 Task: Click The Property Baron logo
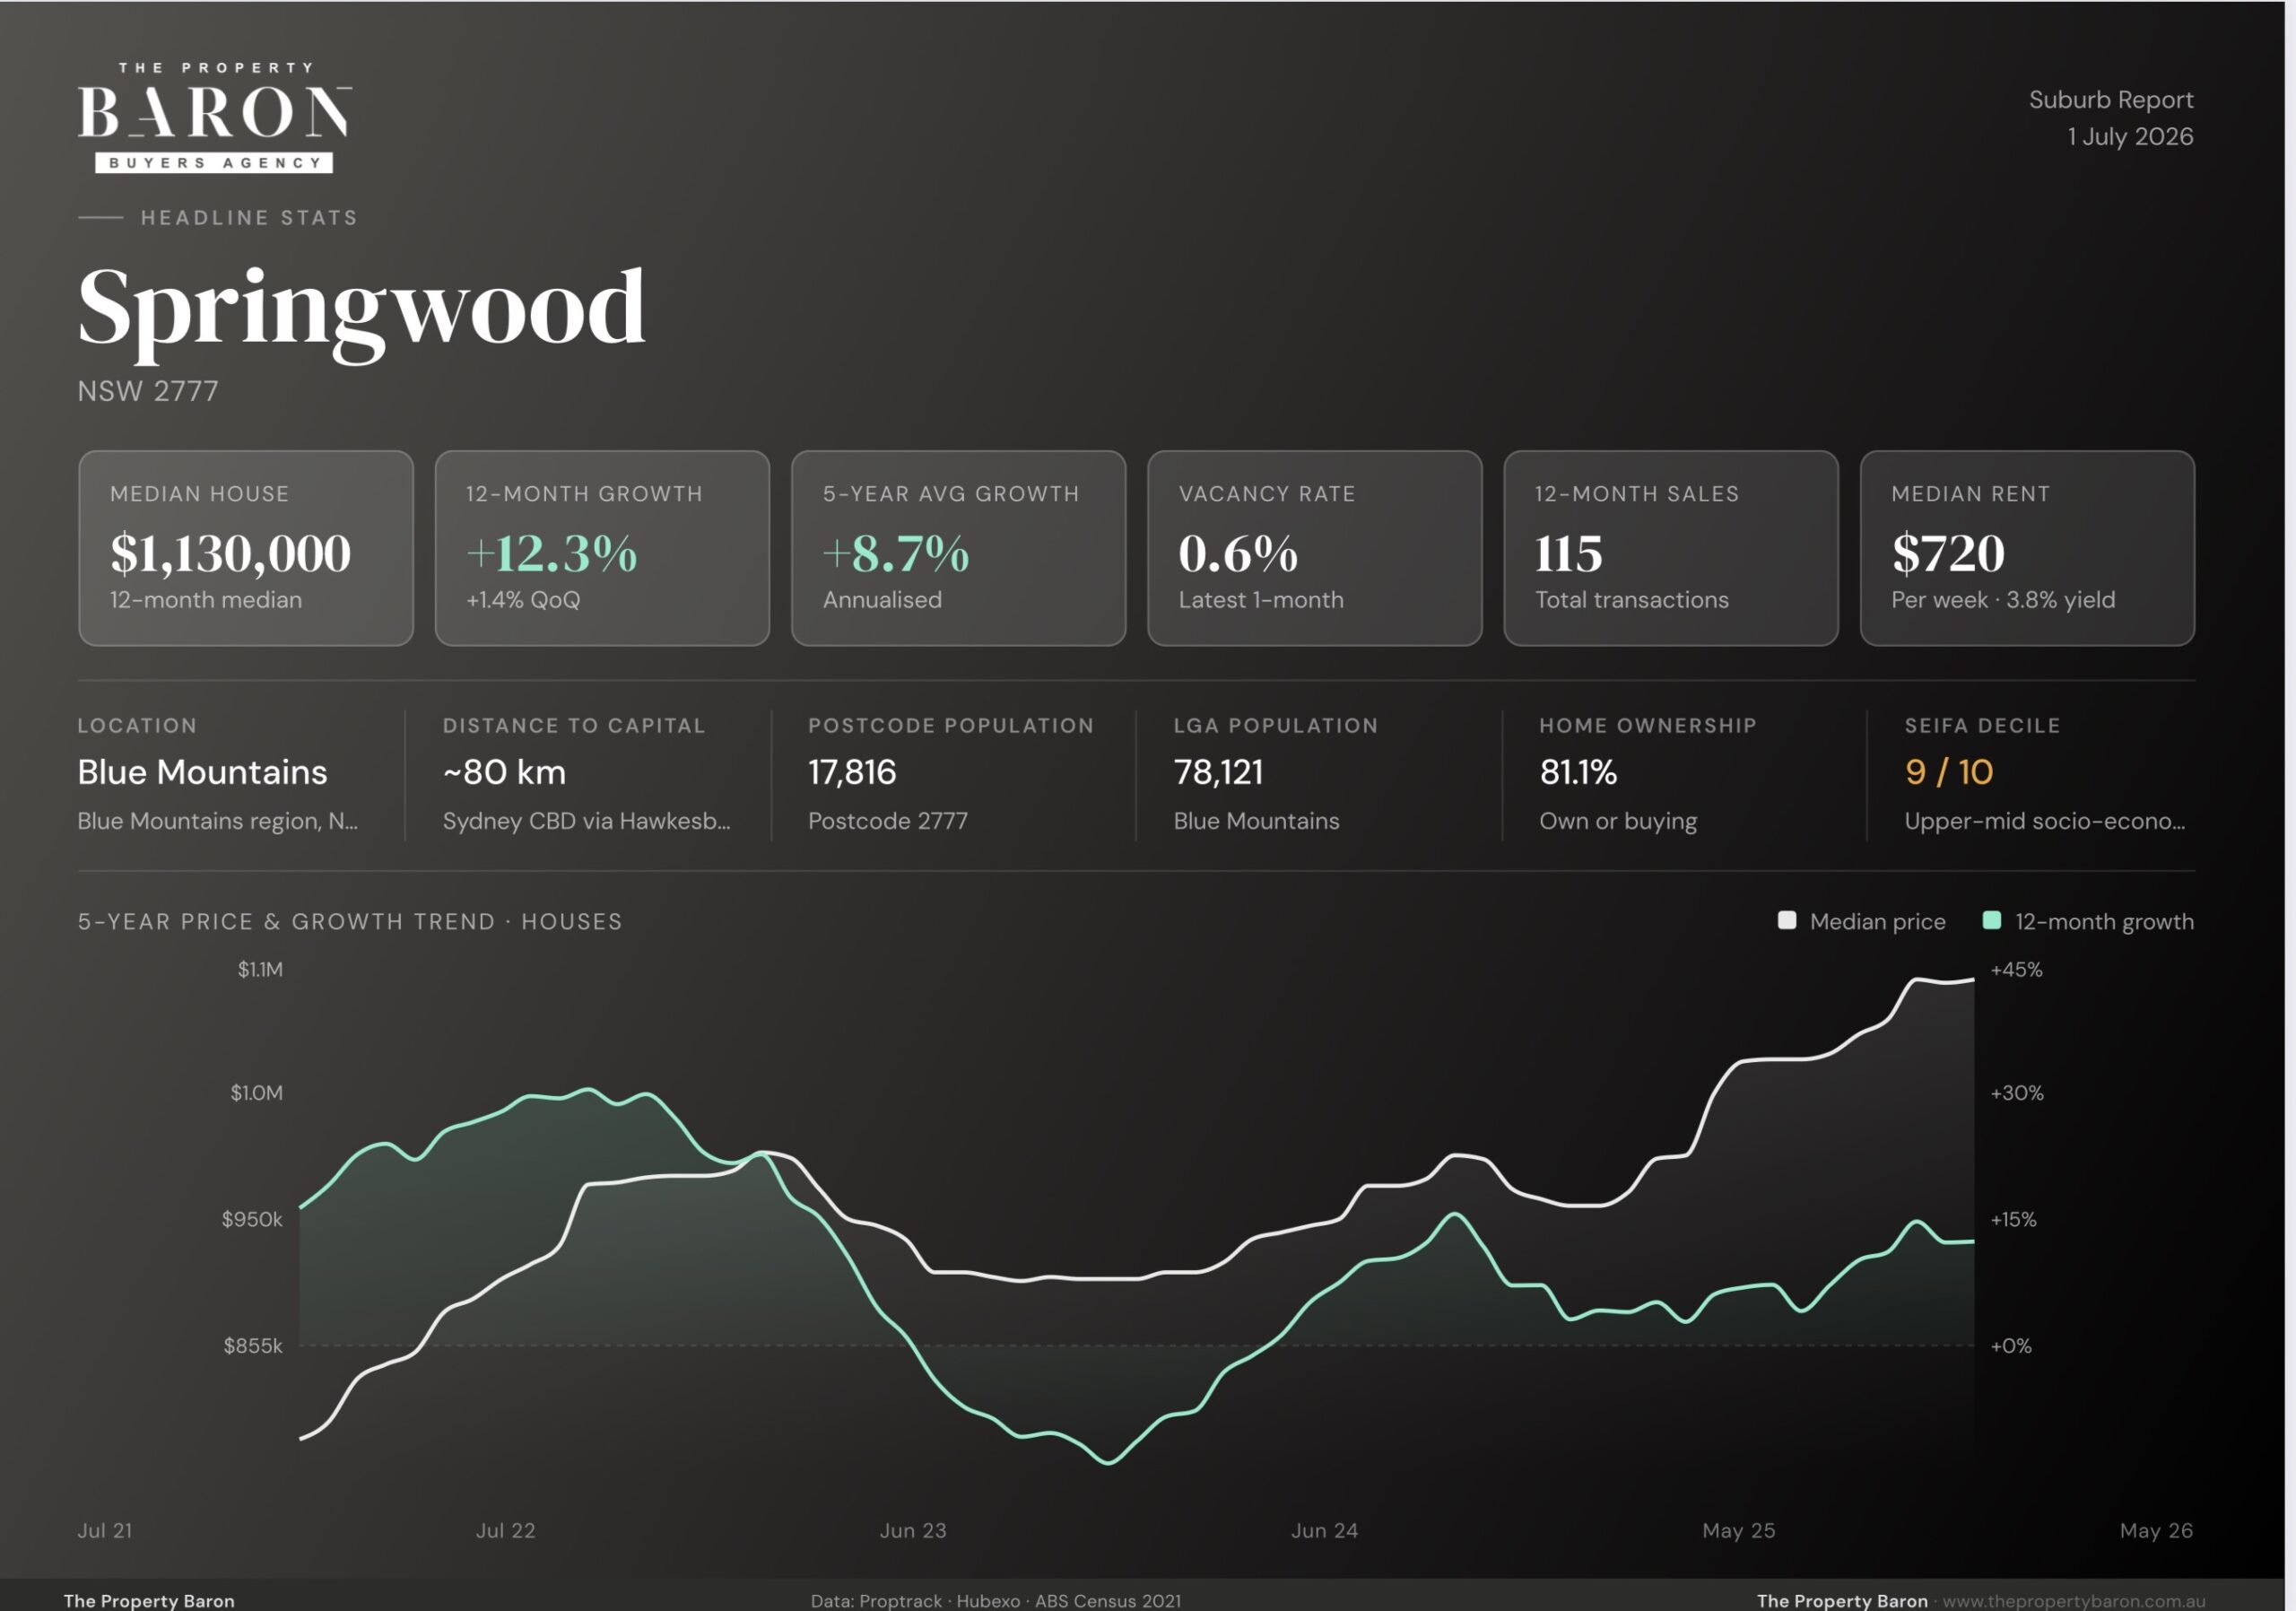click(215, 117)
